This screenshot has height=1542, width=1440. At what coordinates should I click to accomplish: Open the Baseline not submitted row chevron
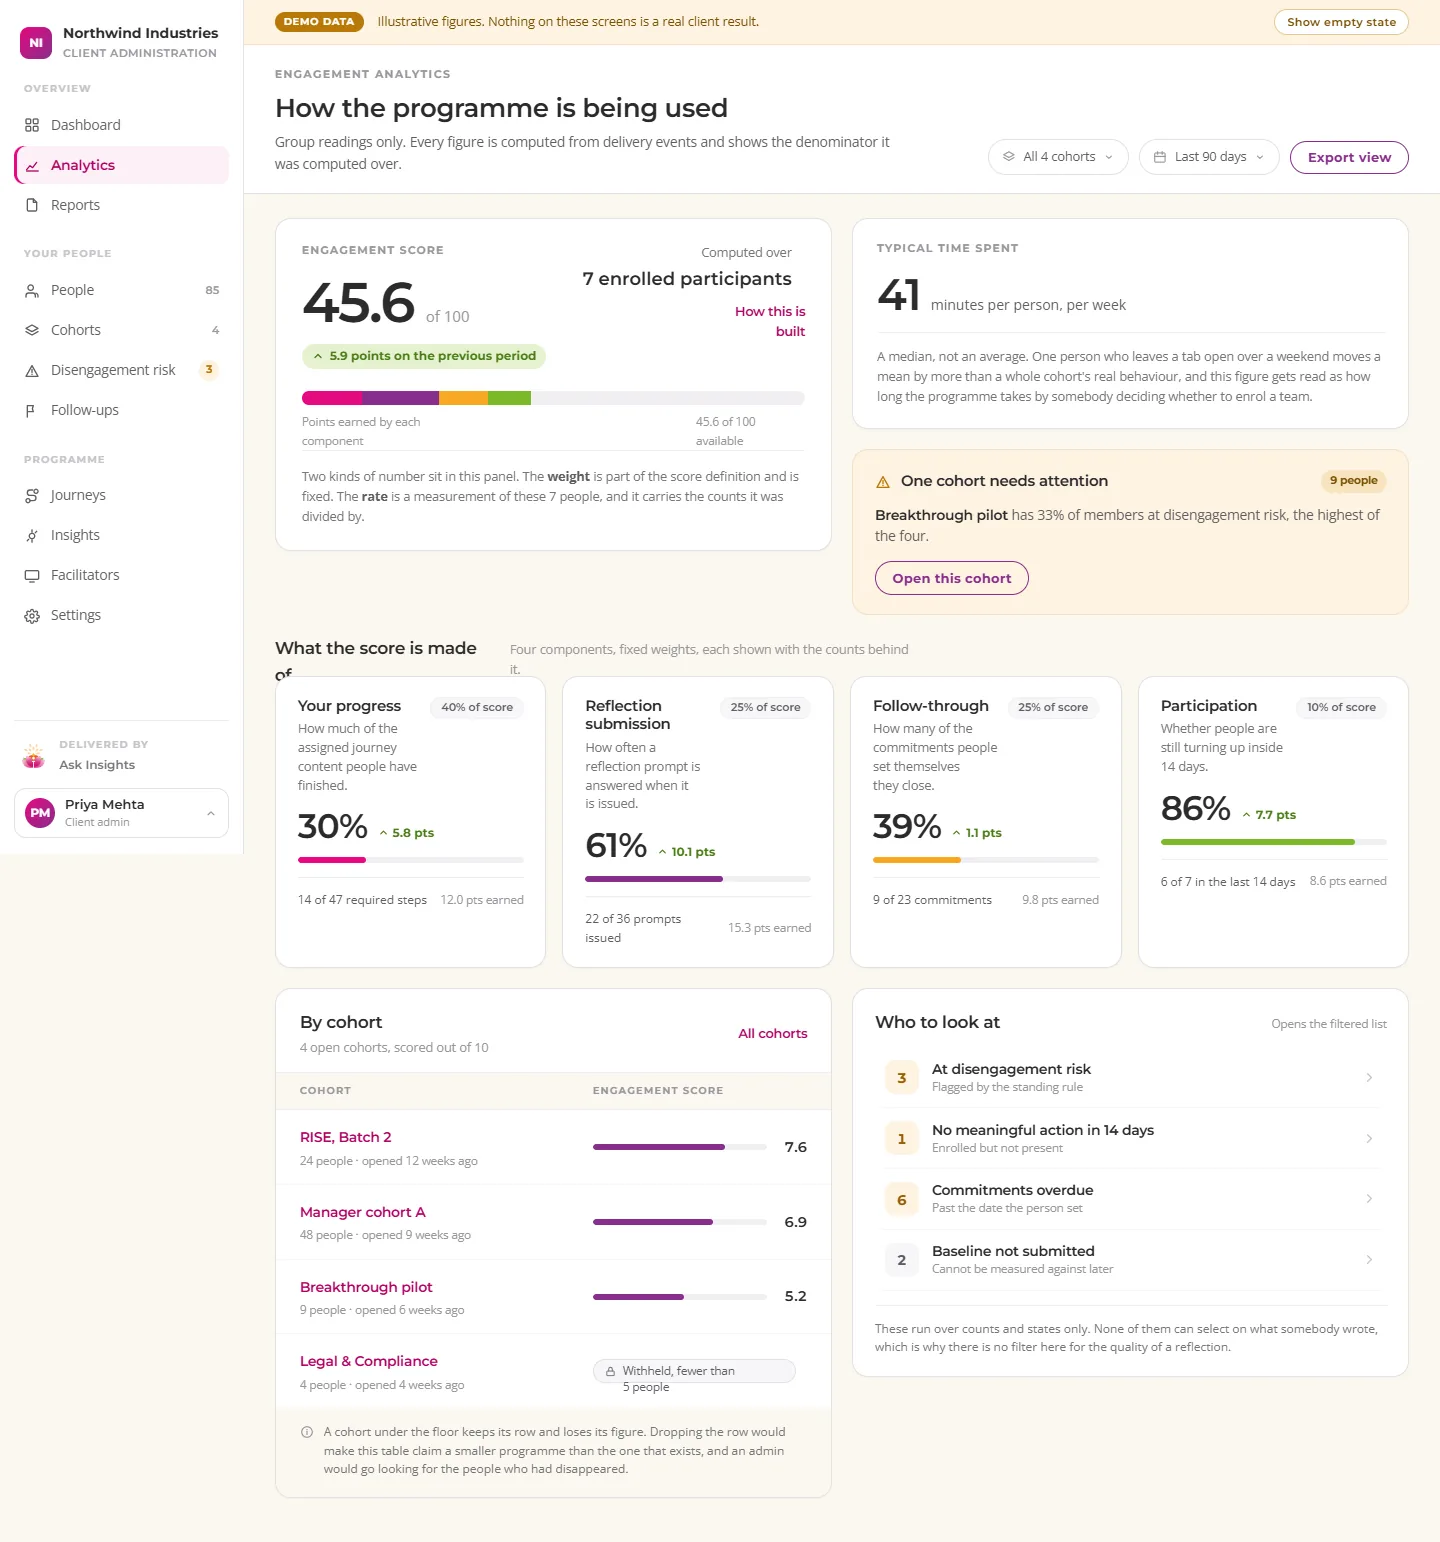tap(1369, 1259)
